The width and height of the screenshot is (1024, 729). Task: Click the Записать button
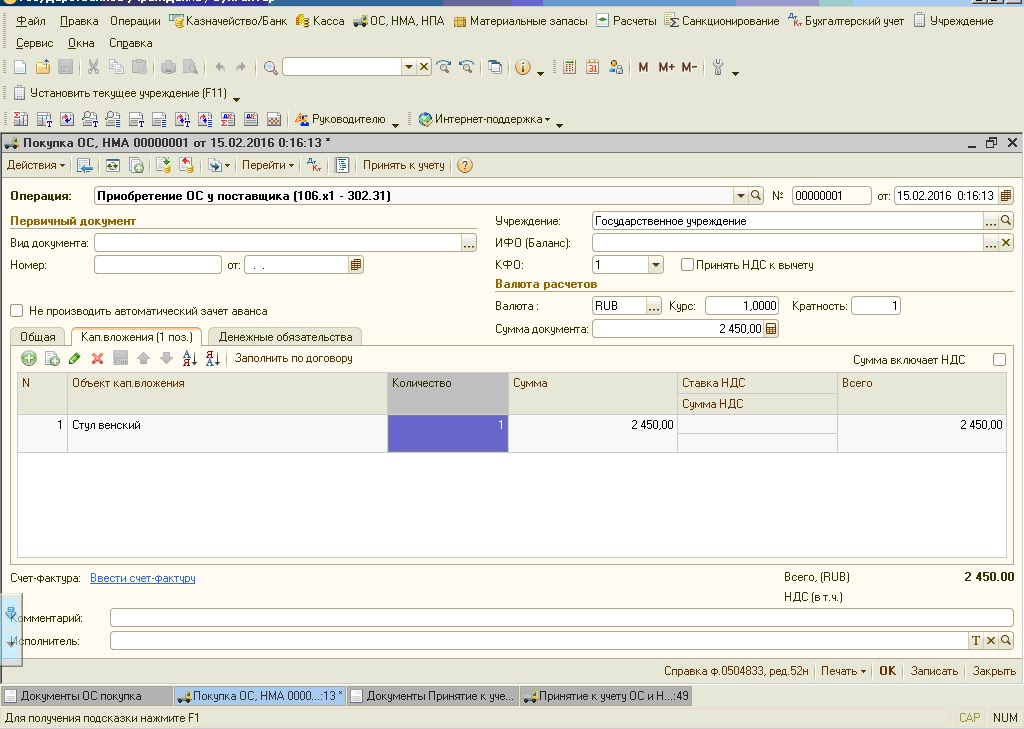click(x=935, y=671)
